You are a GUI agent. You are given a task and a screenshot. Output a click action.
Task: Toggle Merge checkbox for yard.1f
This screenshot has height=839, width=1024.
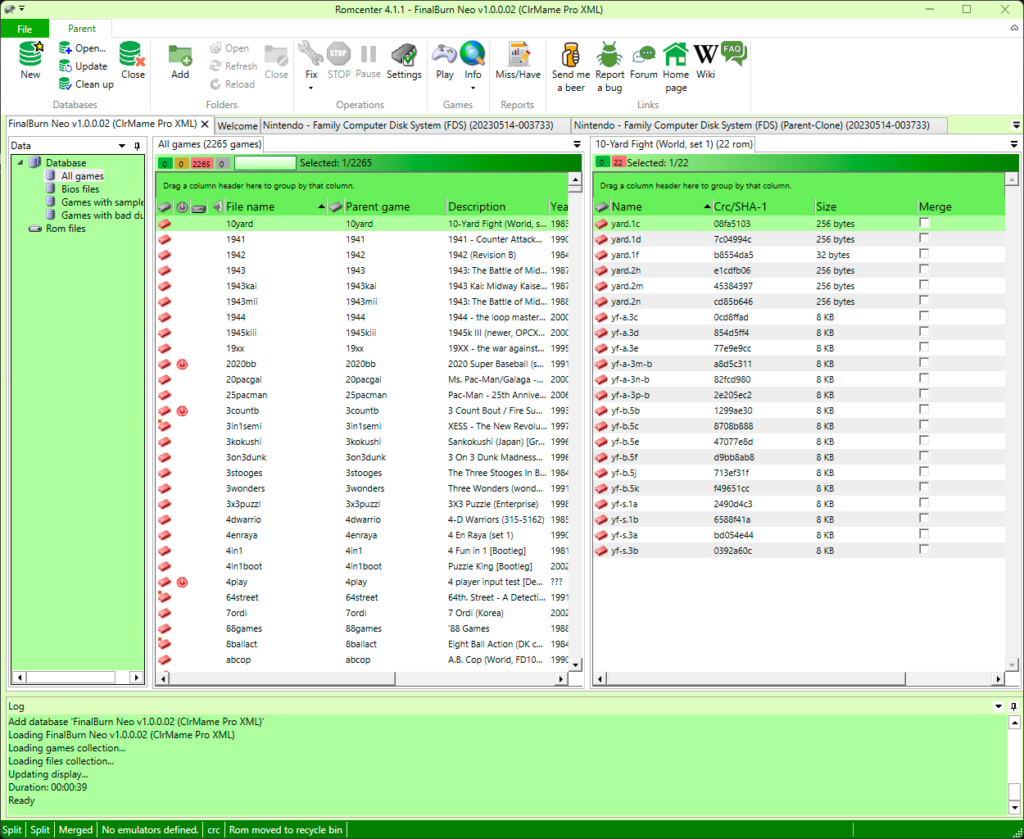tap(924, 255)
